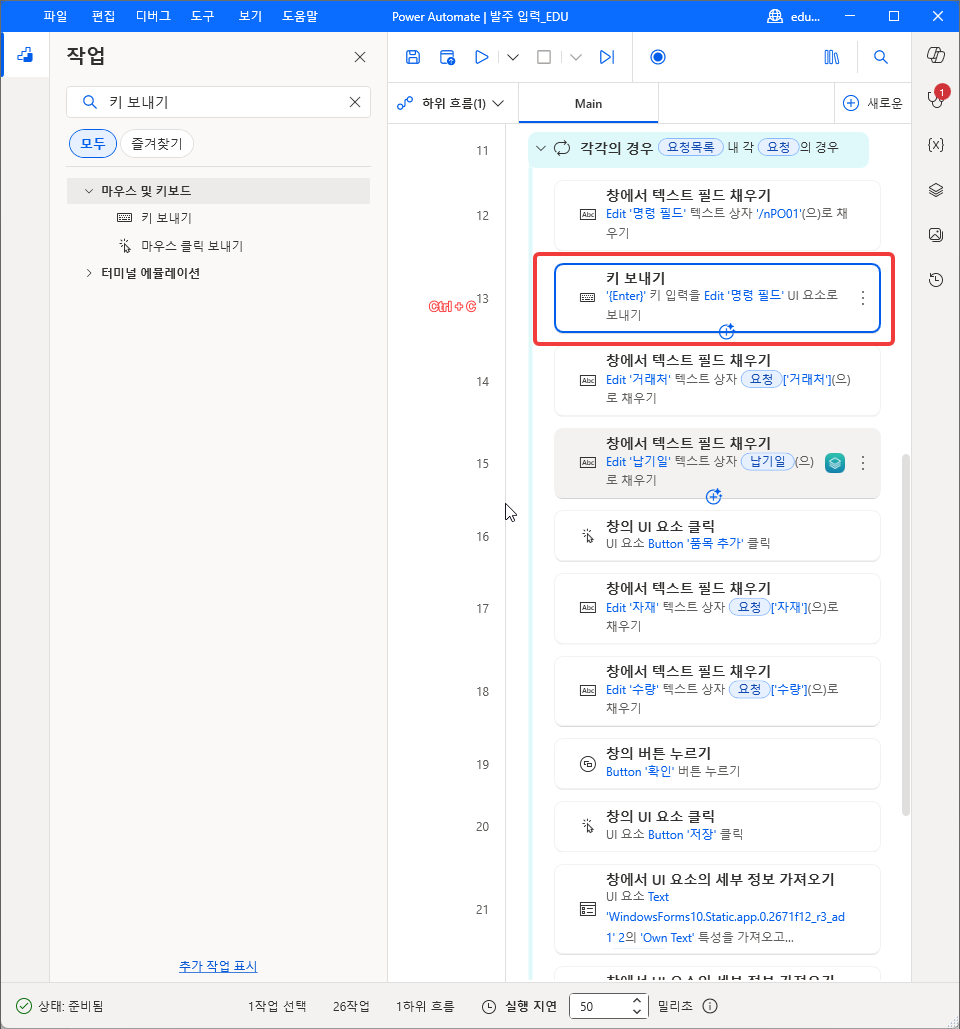Open the run options dropdown arrow
The width and height of the screenshot is (960, 1029).
pyautogui.click(x=513, y=57)
